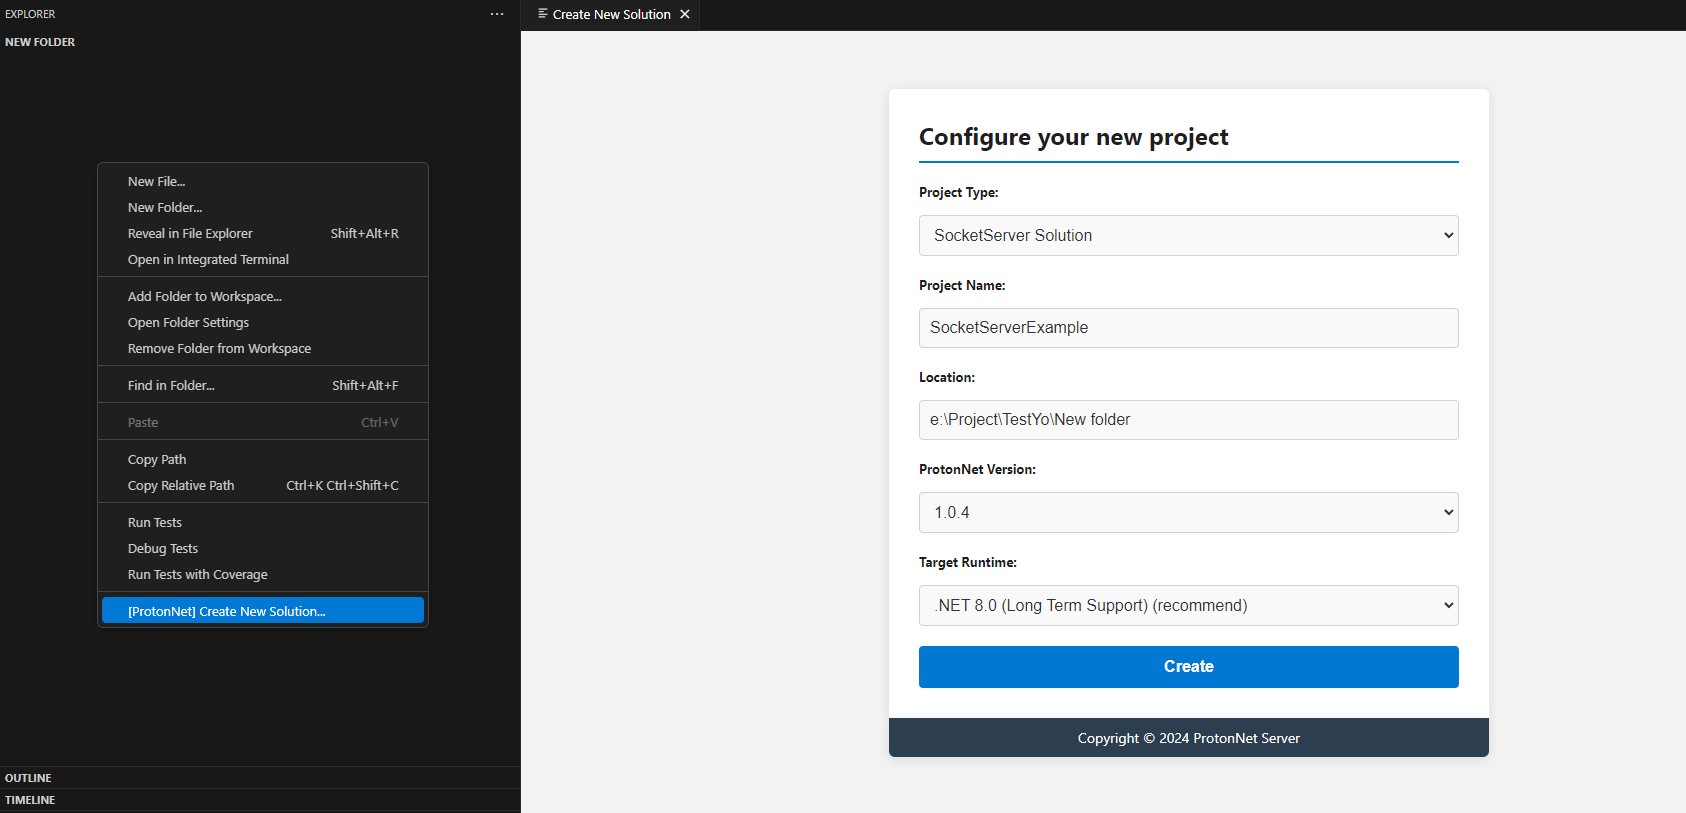Switch to Create New Solution tab
The height and width of the screenshot is (813, 1686).
pyautogui.click(x=611, y=15)
